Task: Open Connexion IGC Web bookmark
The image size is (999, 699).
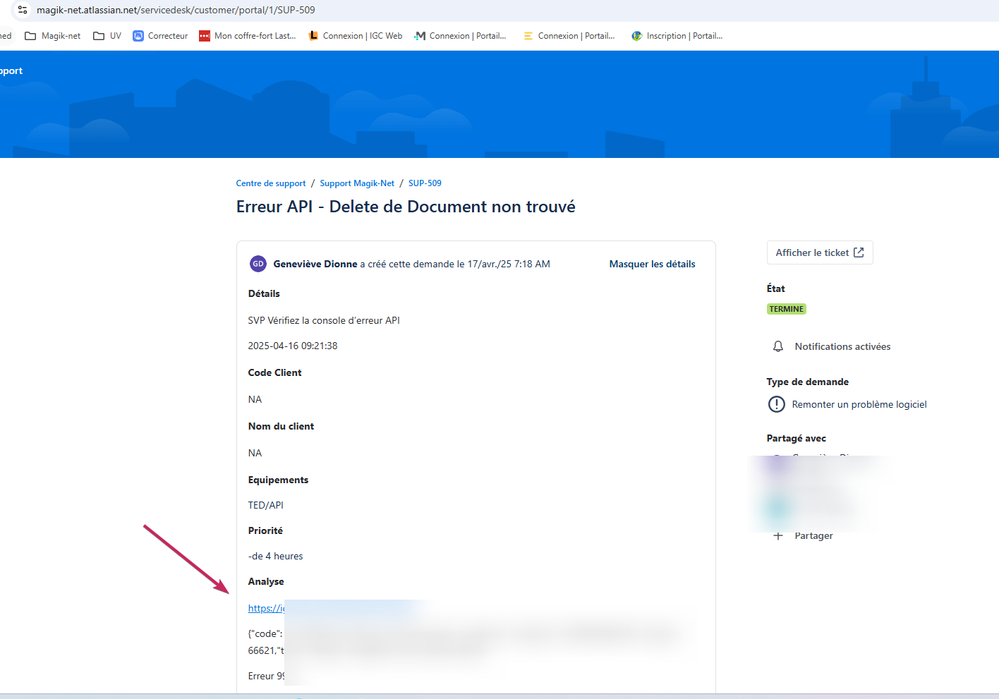Action: click(x=356, y=36)
